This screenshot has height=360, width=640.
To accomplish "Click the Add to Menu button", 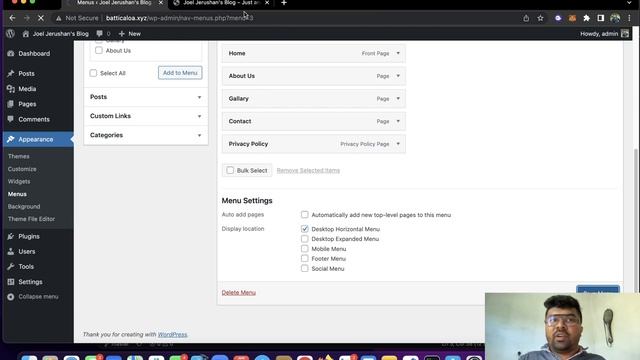I will [180, 73].
